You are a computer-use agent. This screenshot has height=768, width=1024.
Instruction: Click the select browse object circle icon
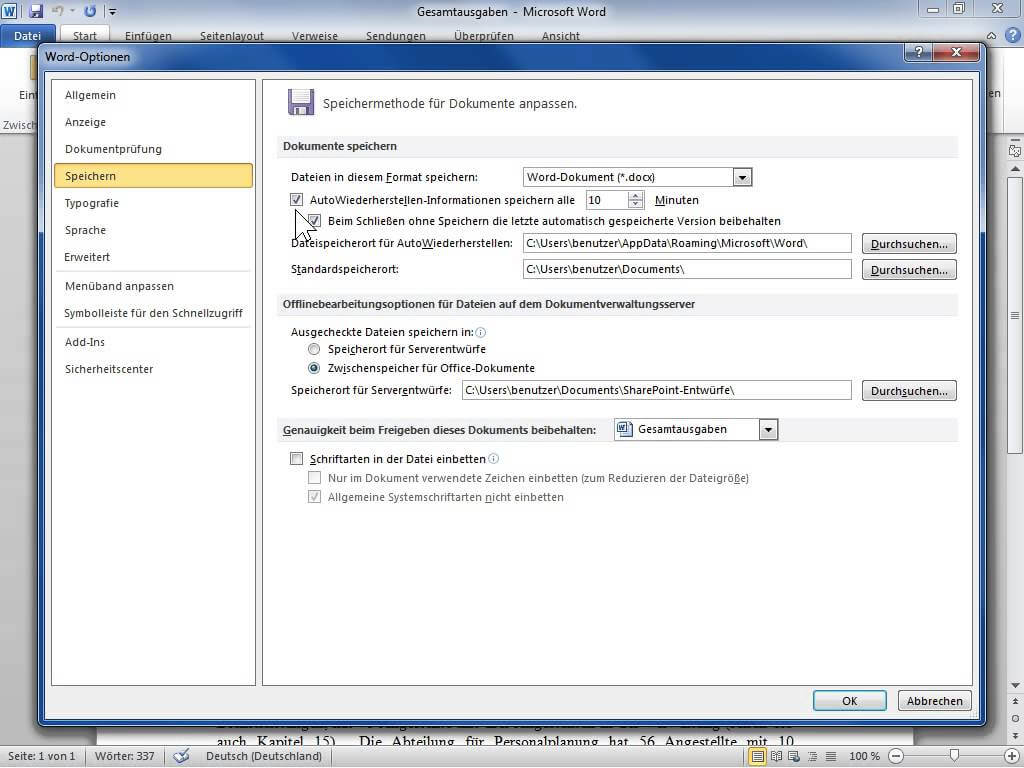[1015, 718]
